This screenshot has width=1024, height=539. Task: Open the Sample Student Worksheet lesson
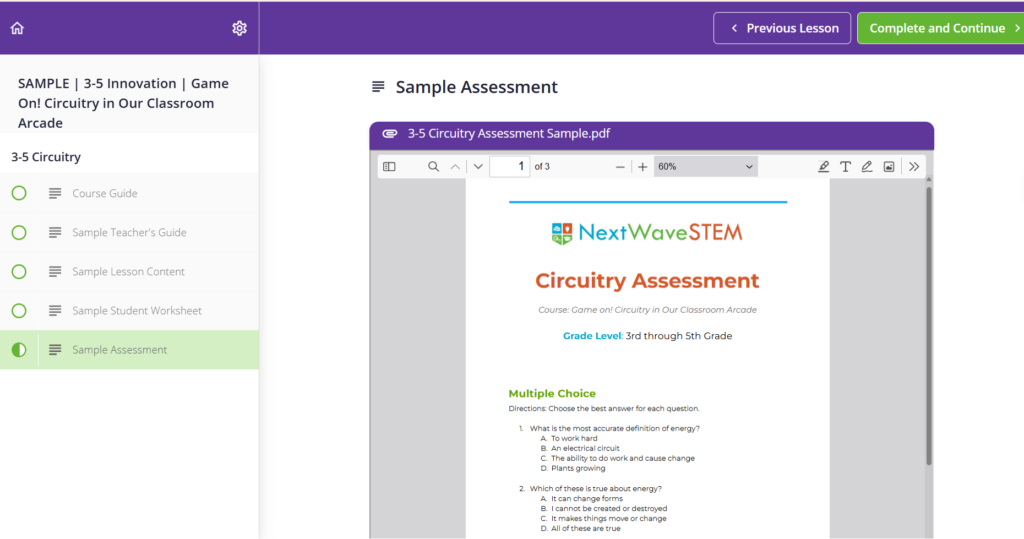(129, 311)
